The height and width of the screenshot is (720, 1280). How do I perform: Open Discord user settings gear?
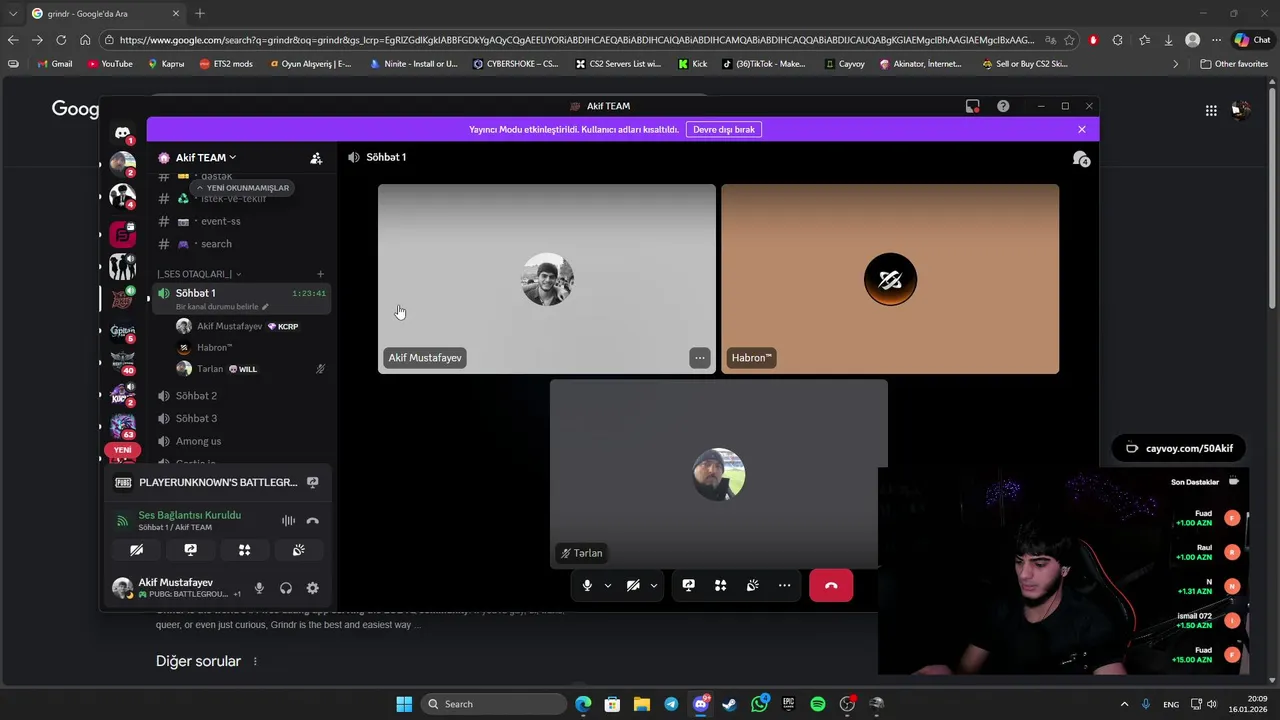pyautogui.click(x=313, y=588)
